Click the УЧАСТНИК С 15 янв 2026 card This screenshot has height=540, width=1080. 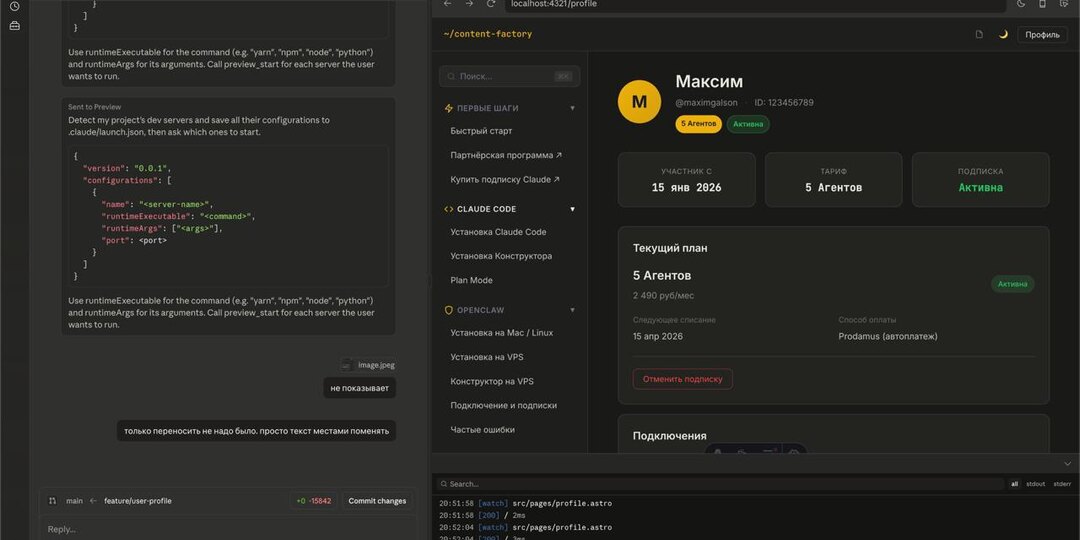686,180
